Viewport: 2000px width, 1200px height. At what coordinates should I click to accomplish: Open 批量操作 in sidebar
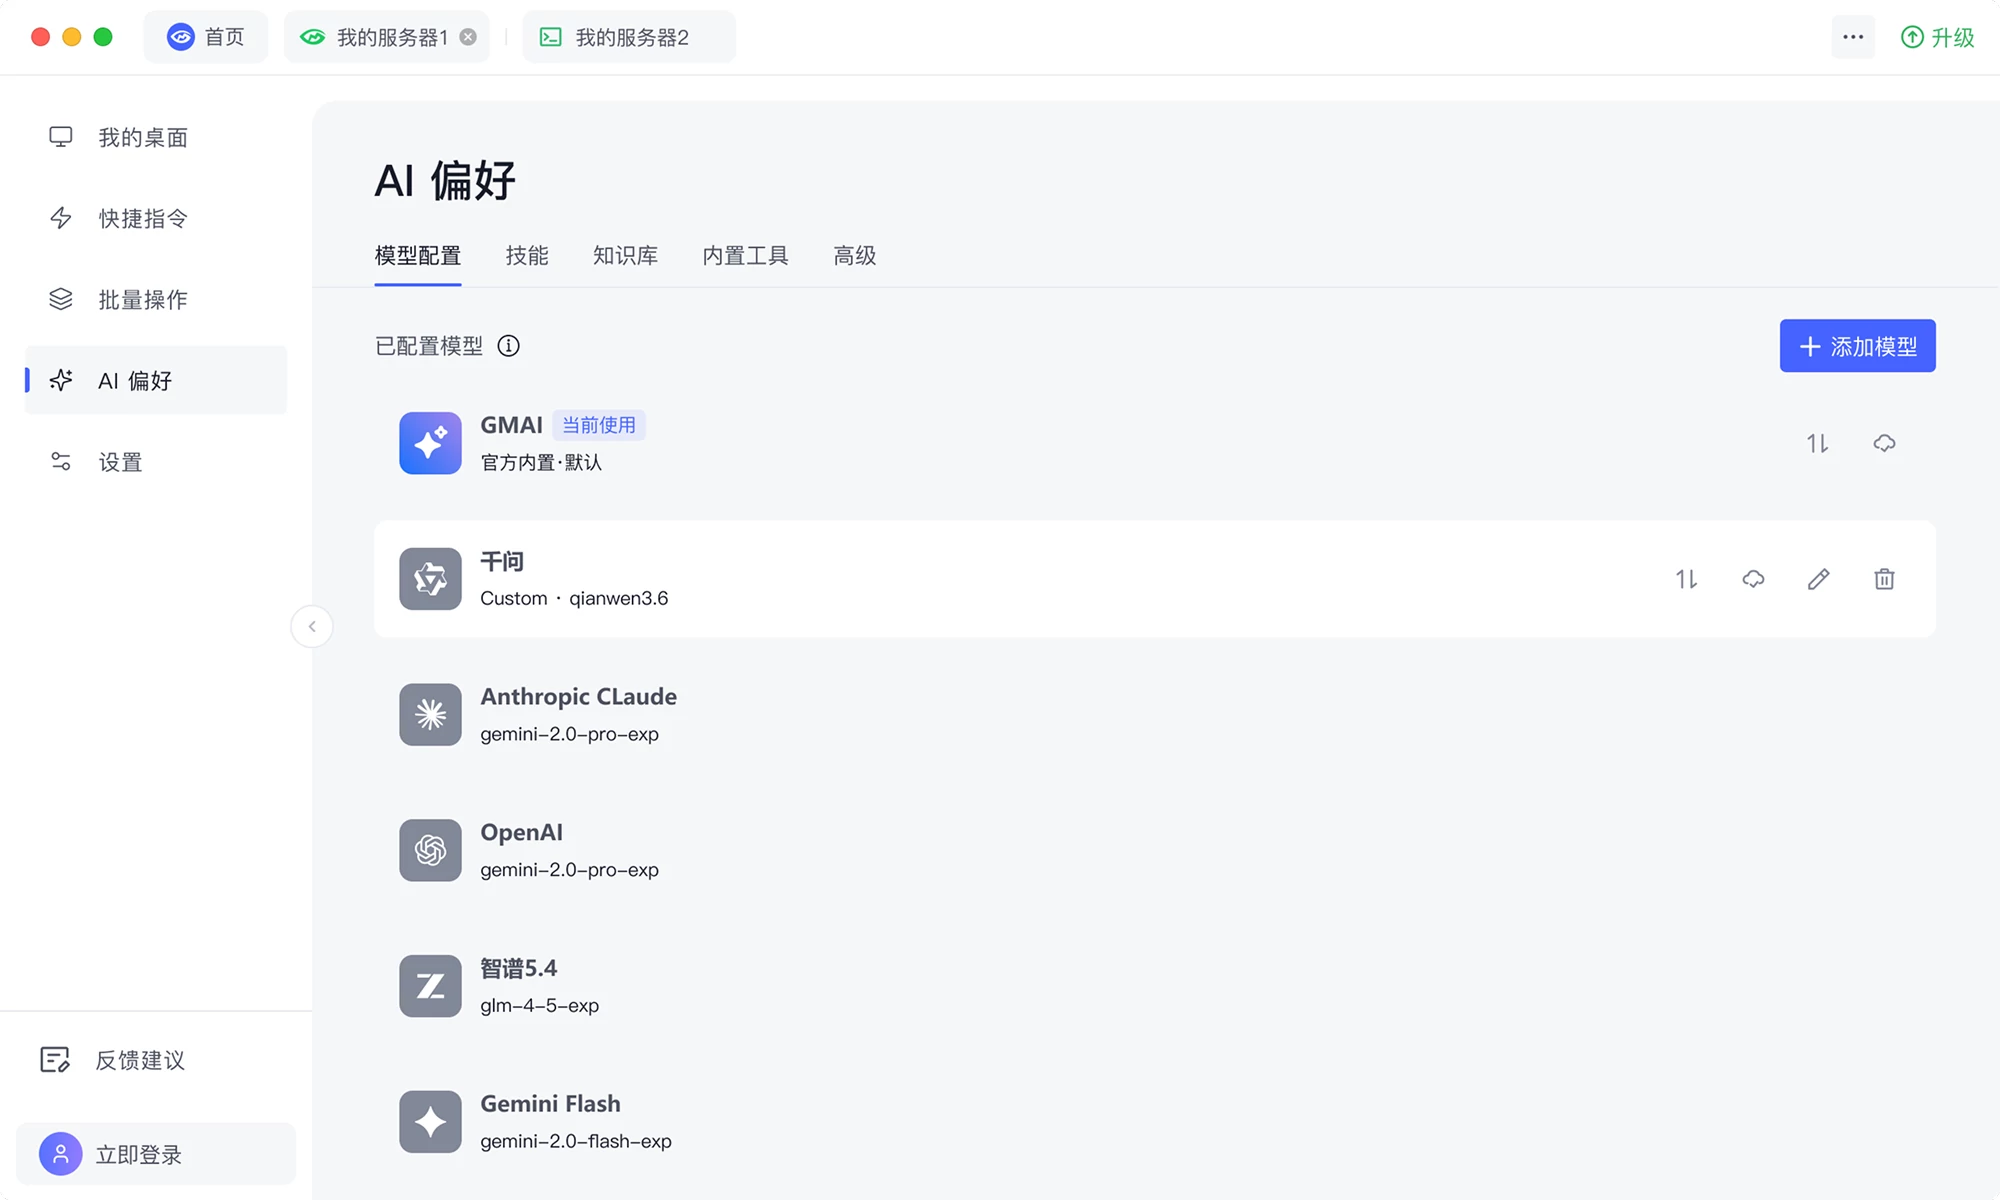pyautogui.click(x=156, y=299)
